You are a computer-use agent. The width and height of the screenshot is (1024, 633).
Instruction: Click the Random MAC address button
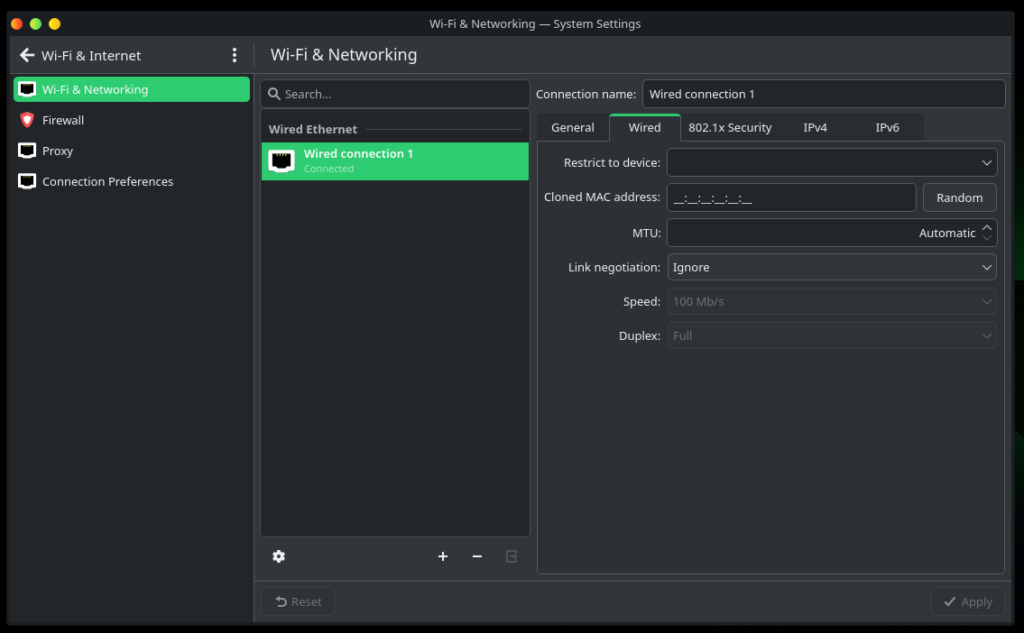point(959,197)
